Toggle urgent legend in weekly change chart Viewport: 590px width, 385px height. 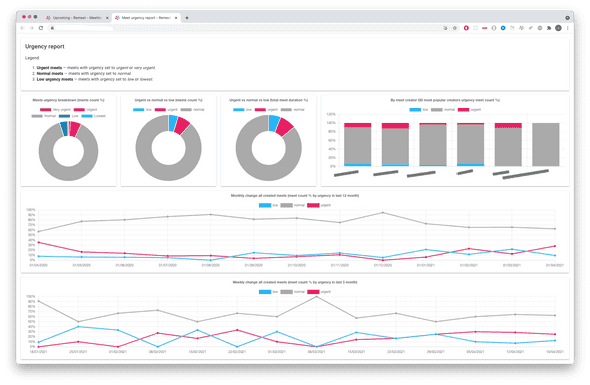(319, 292)
